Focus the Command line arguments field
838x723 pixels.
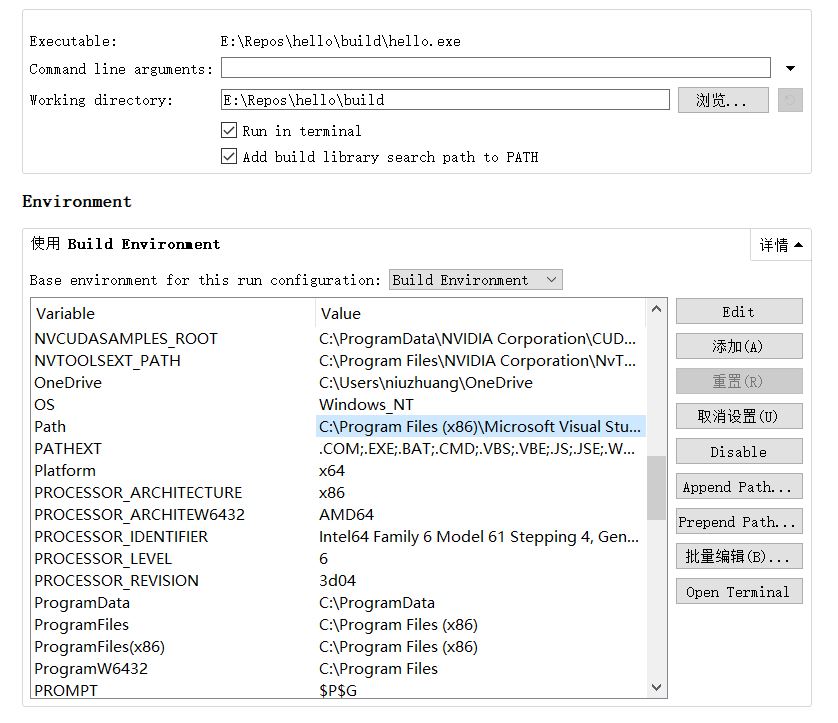495,69
